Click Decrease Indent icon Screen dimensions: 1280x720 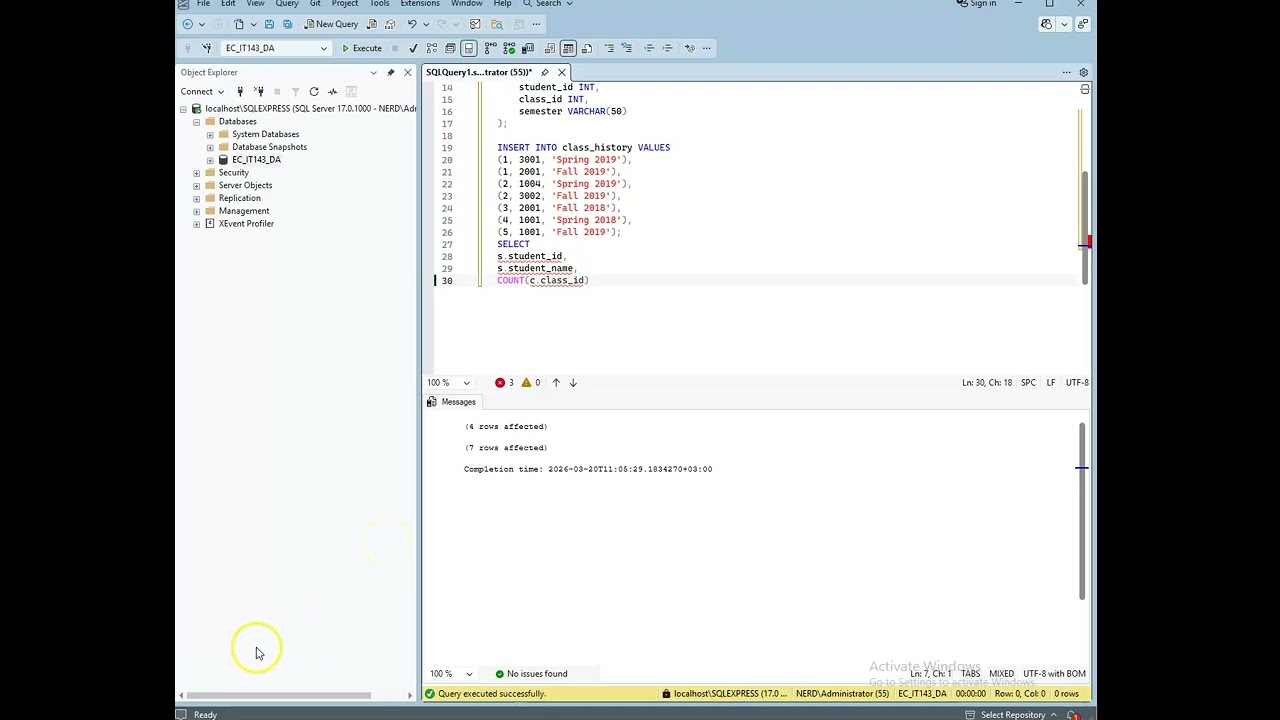649,48
